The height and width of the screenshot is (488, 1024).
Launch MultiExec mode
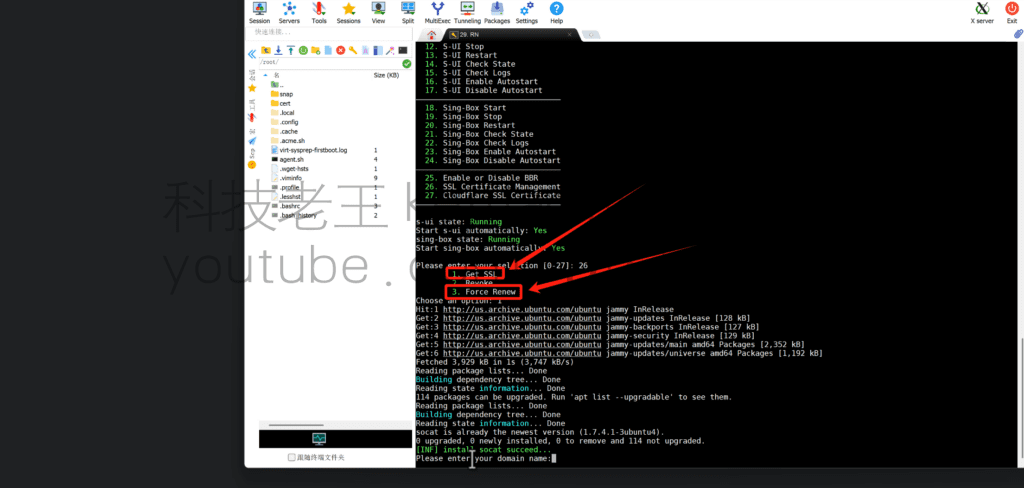(437, 12)
